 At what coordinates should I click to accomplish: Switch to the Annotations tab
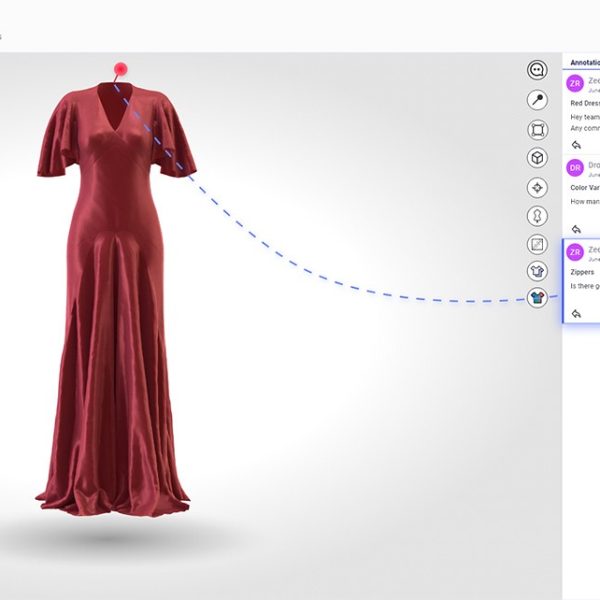[x=585, y=62]
